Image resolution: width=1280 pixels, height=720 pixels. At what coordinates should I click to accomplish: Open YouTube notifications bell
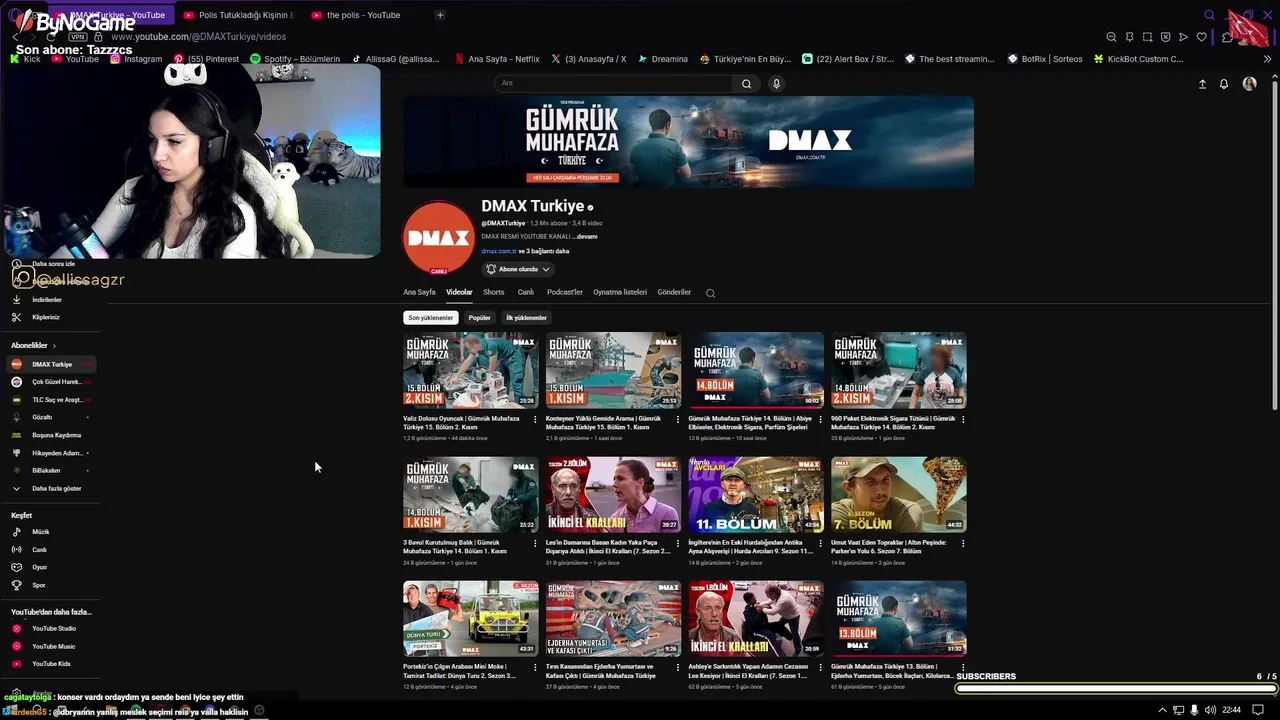(1223, 84)
